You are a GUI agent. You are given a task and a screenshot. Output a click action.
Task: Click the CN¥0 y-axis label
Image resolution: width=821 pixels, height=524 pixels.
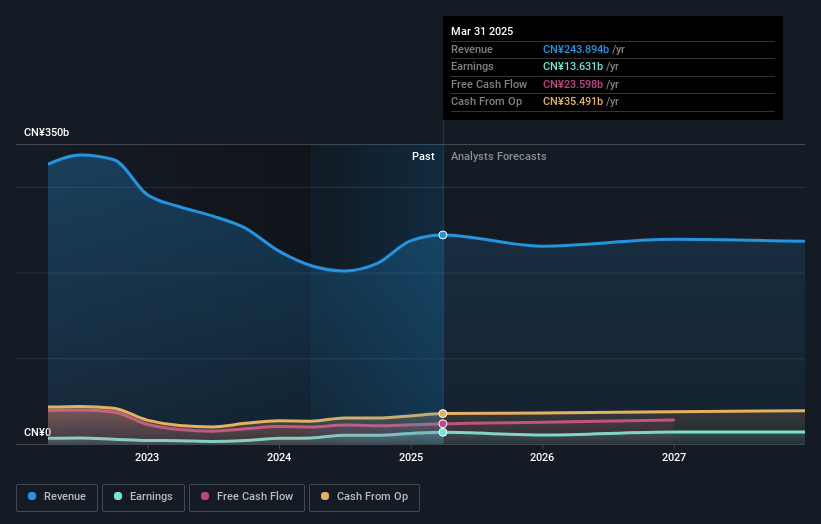[x=38, y=432]
